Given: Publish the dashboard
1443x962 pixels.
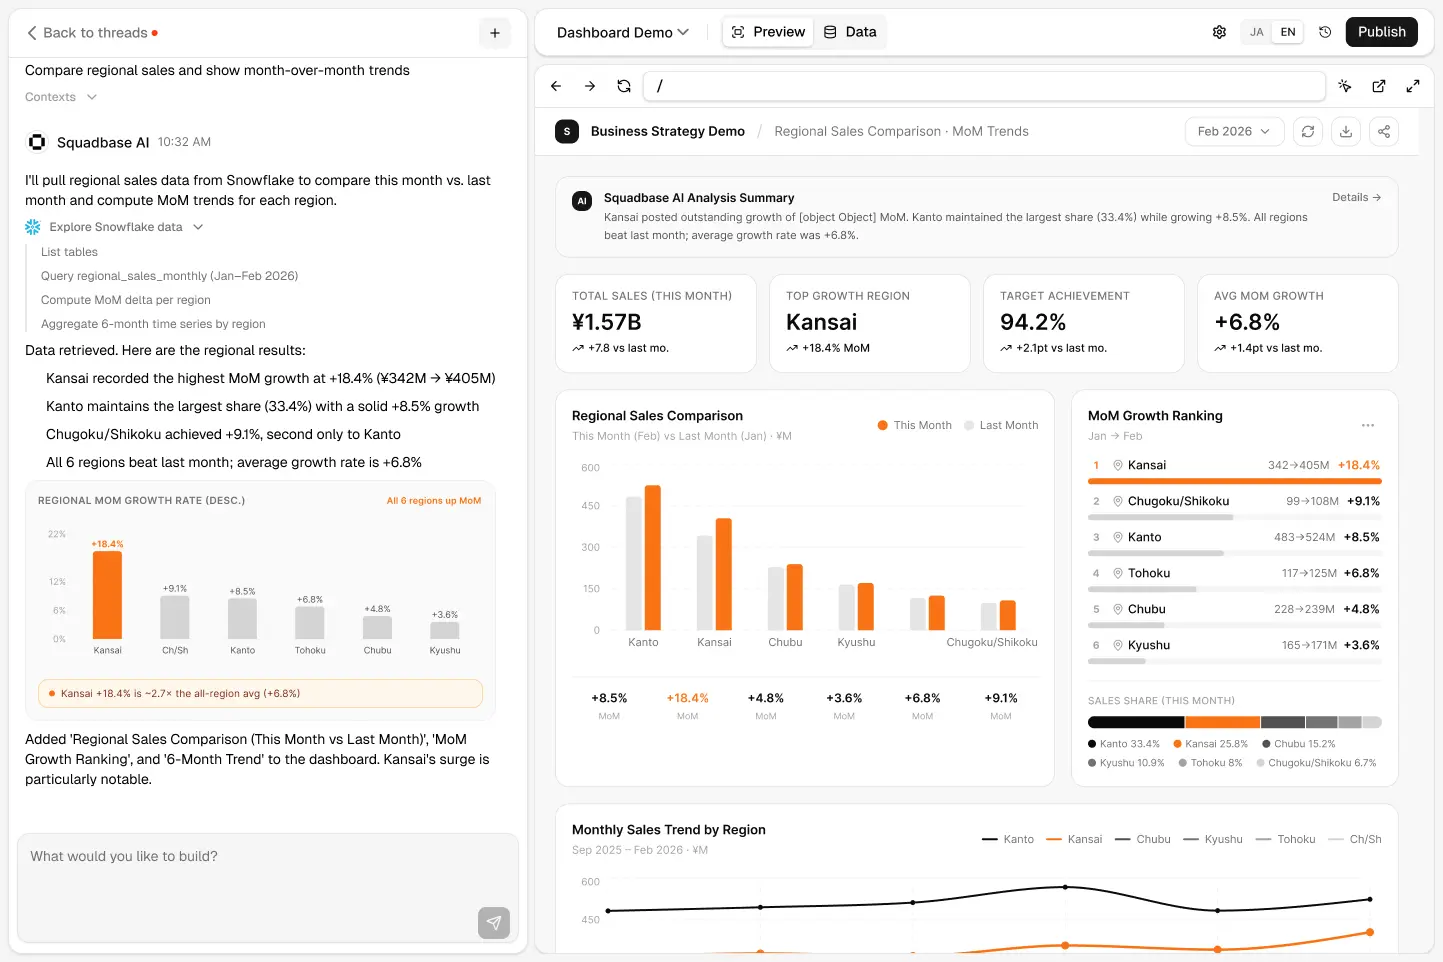Looking at the screenshot, I should point(1381,32).
